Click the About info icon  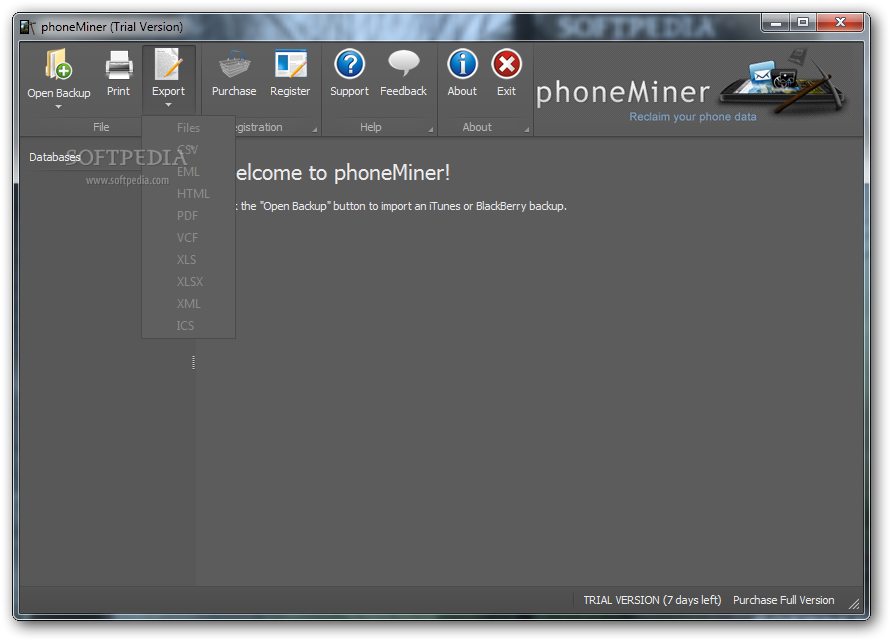(462, 64)
